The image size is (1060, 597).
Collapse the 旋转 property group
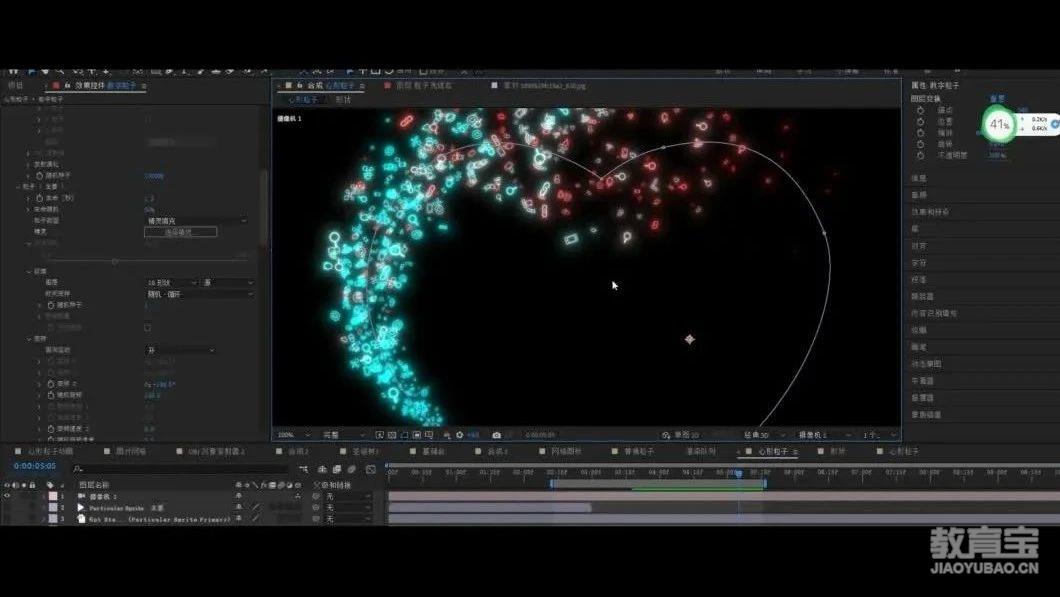coord(29,339)
